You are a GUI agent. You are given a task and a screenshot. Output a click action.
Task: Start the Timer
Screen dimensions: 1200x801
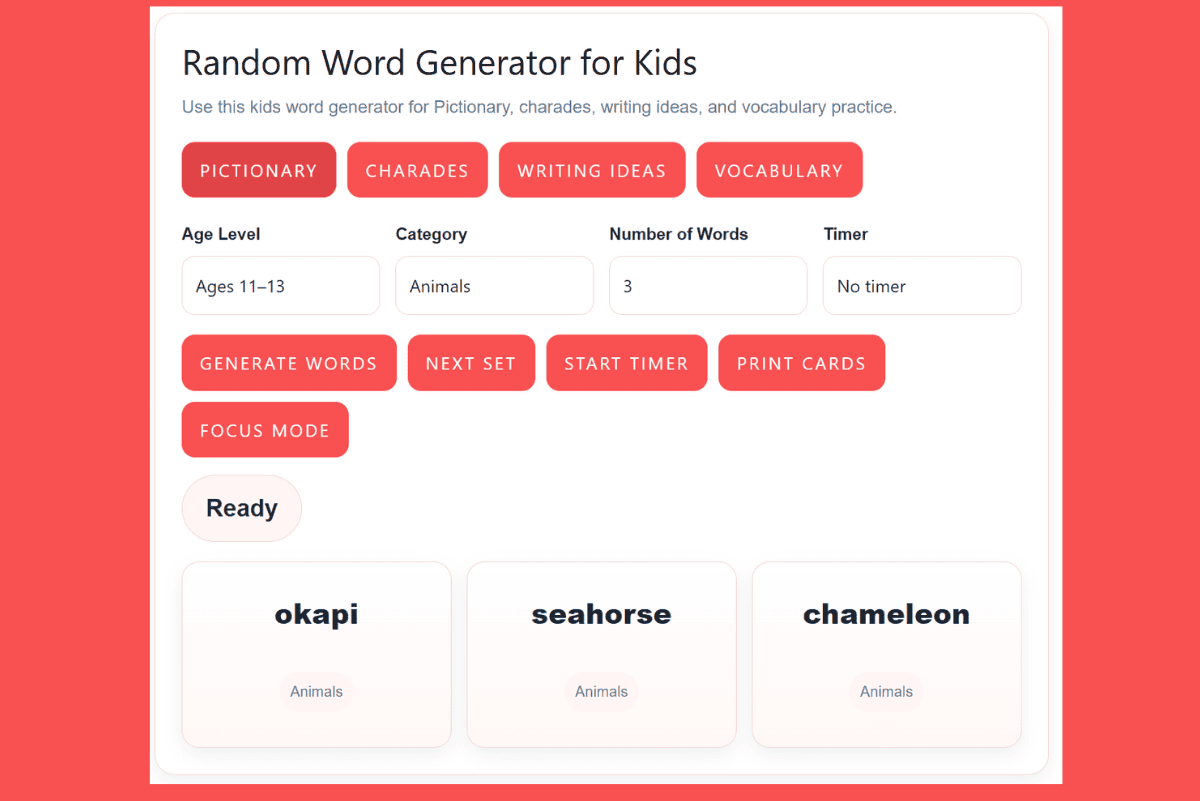pos(626,363)
